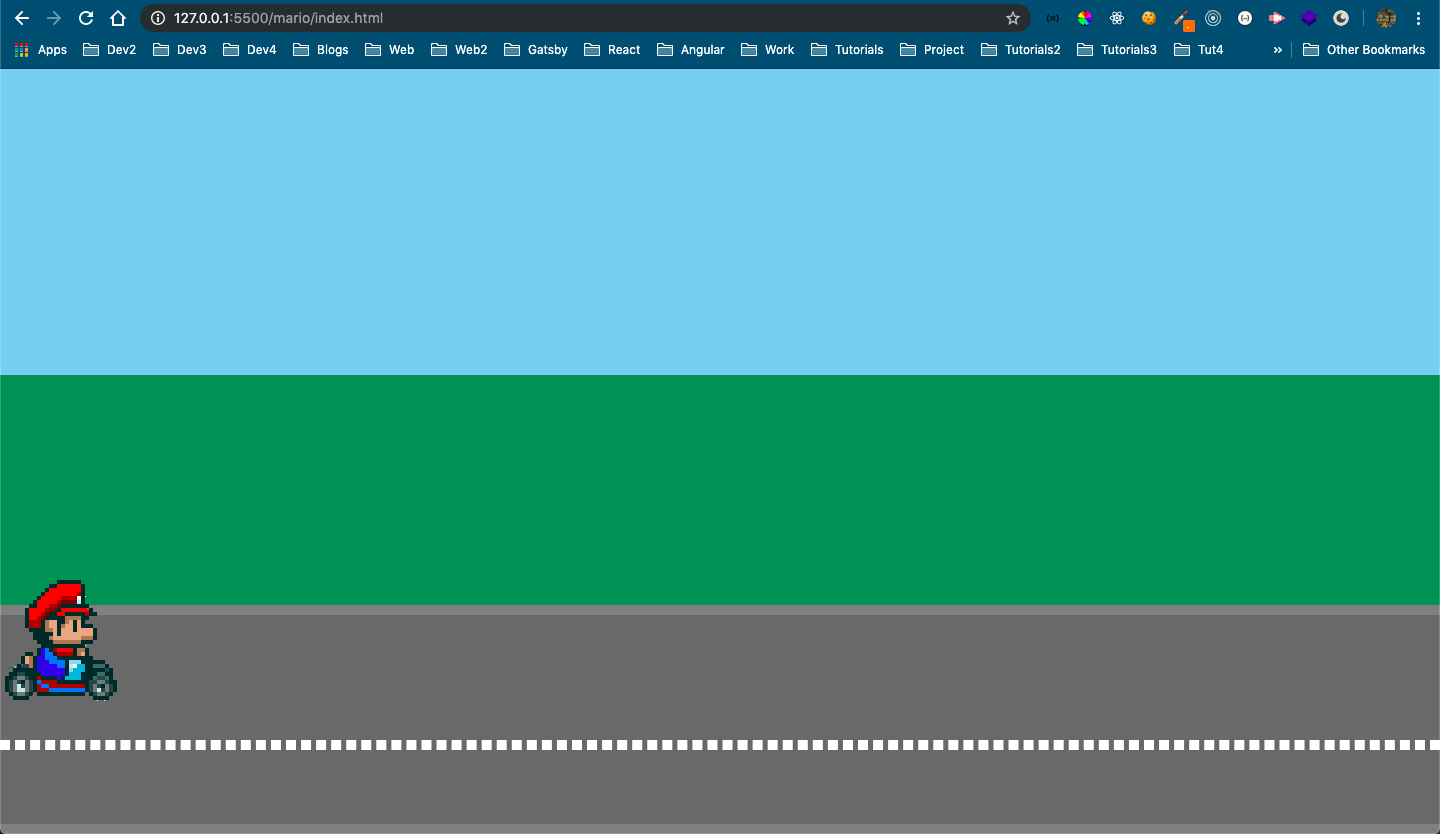Open the Project bookmarks folder
Image resolution: width=1440 pixels, height=834 pixels.
tap(932, 49)
